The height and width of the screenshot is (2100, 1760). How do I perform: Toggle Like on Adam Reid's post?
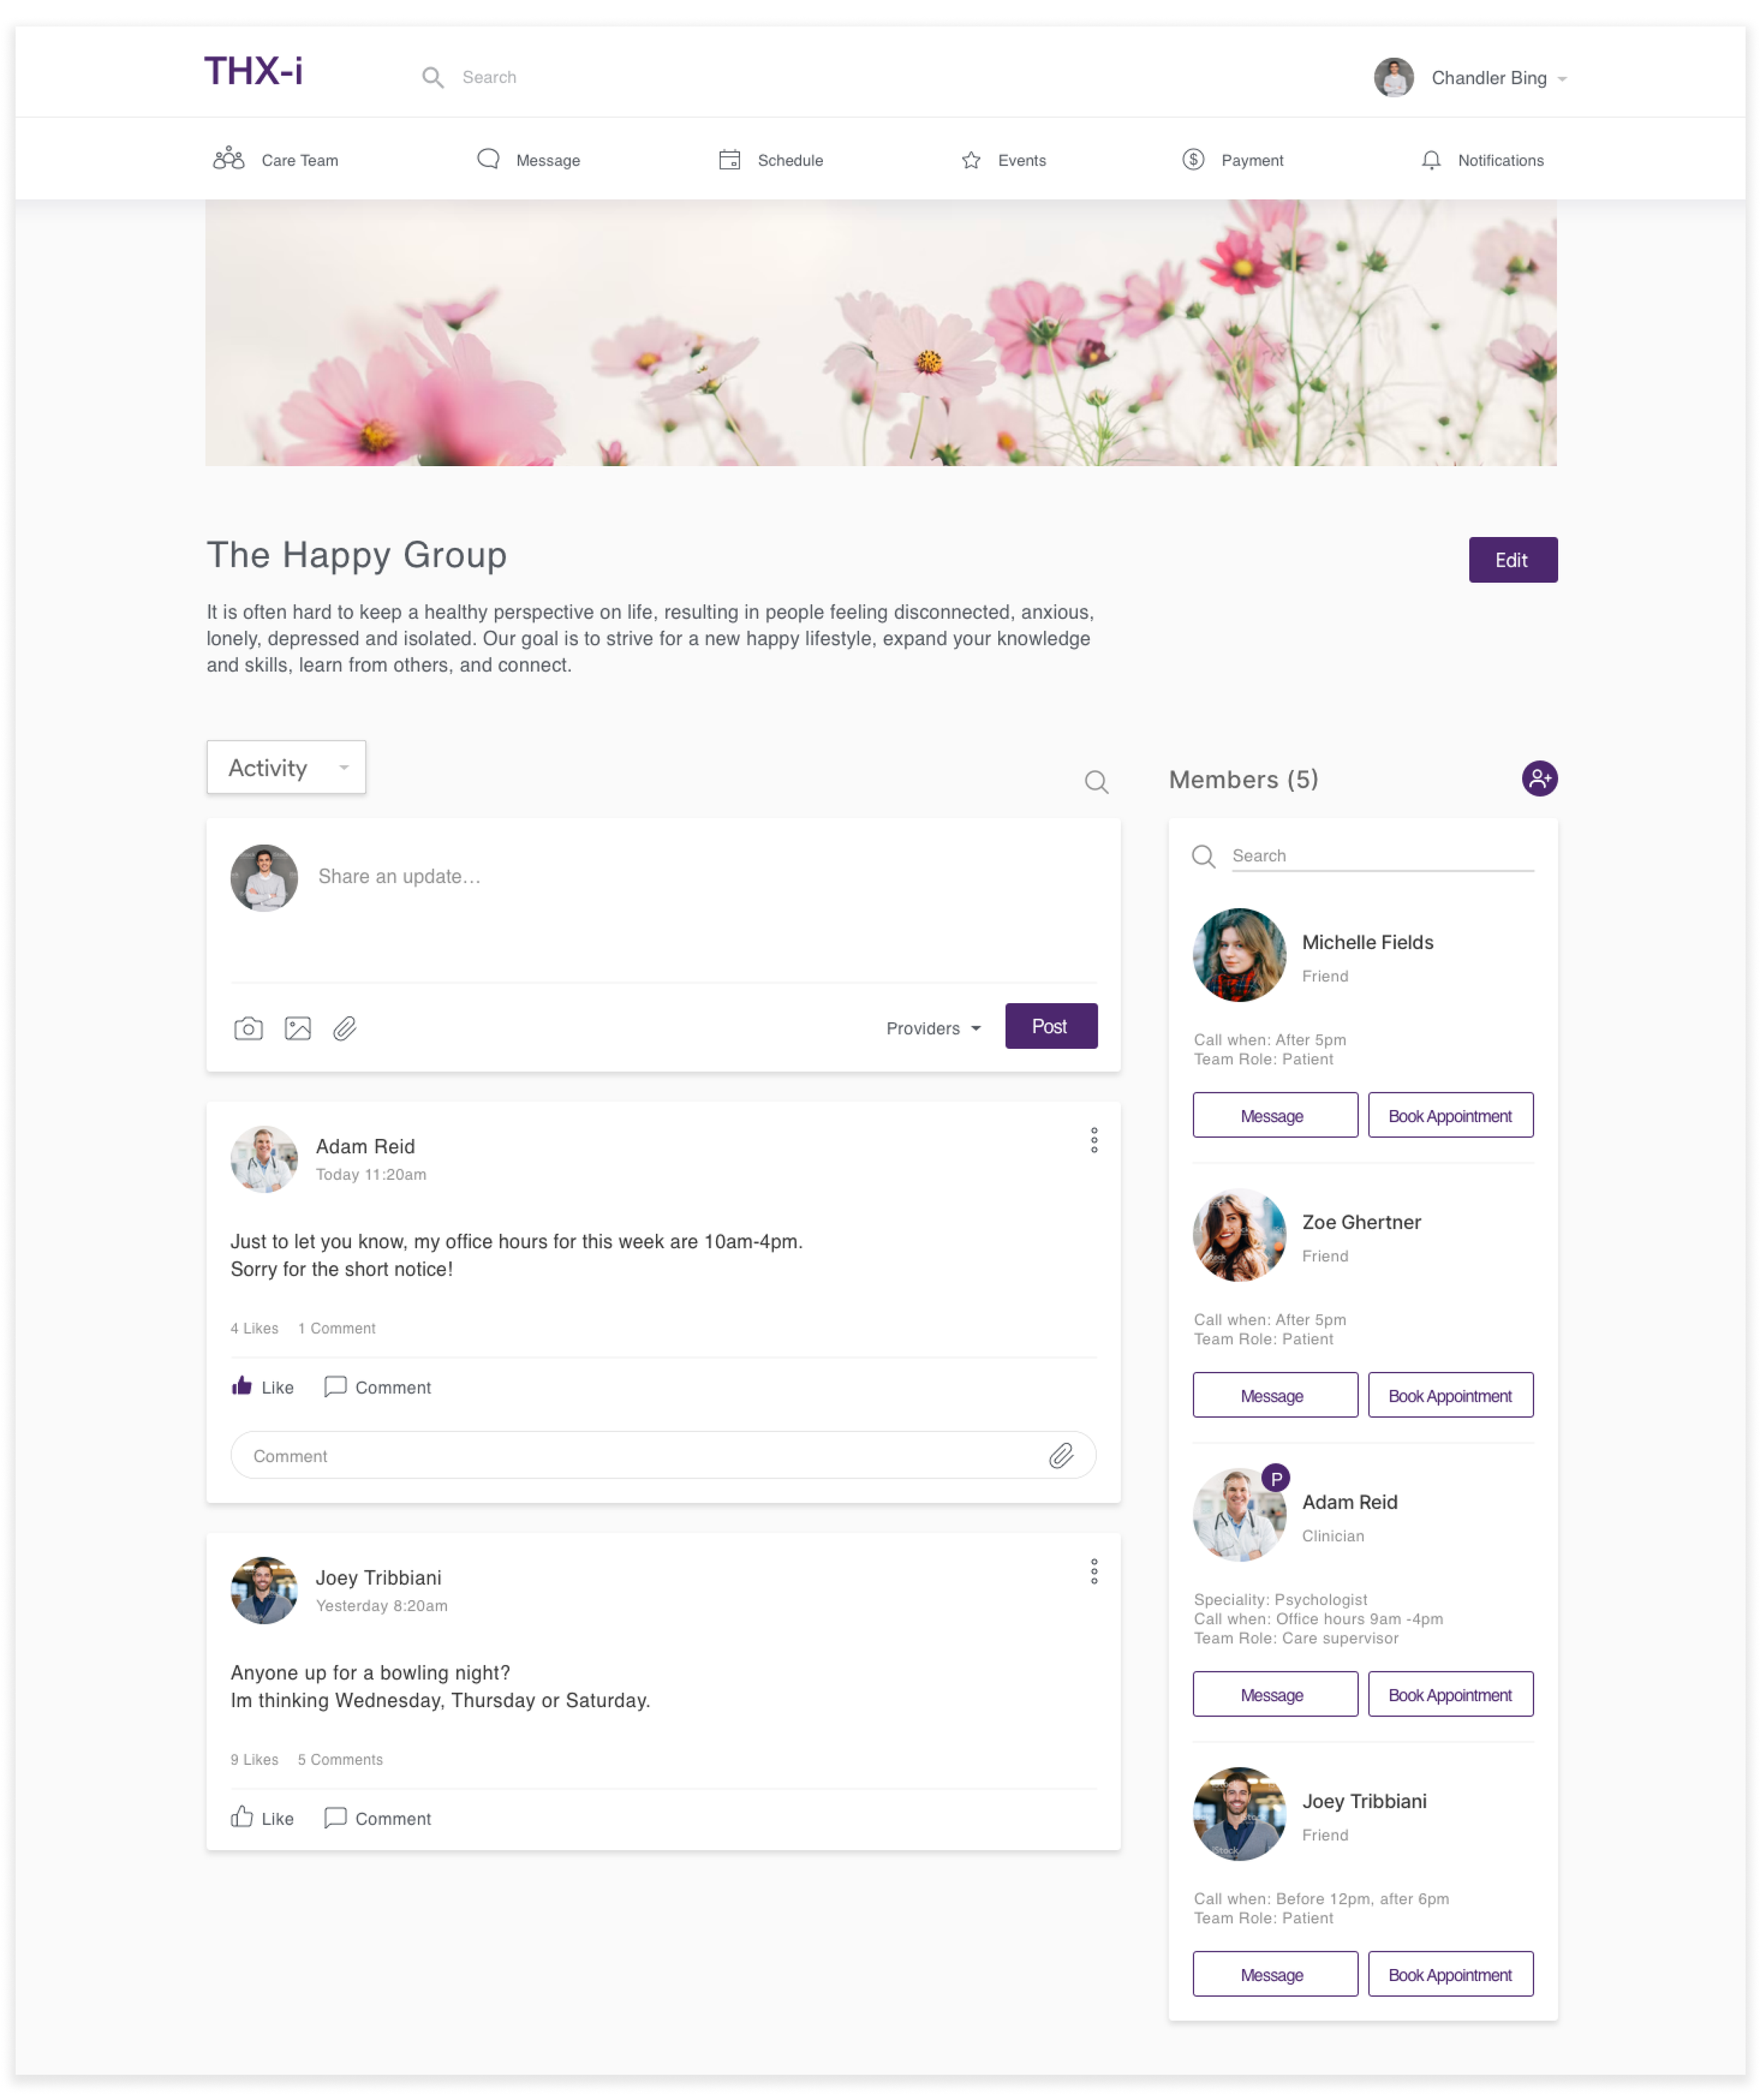tap(262, 1386)
